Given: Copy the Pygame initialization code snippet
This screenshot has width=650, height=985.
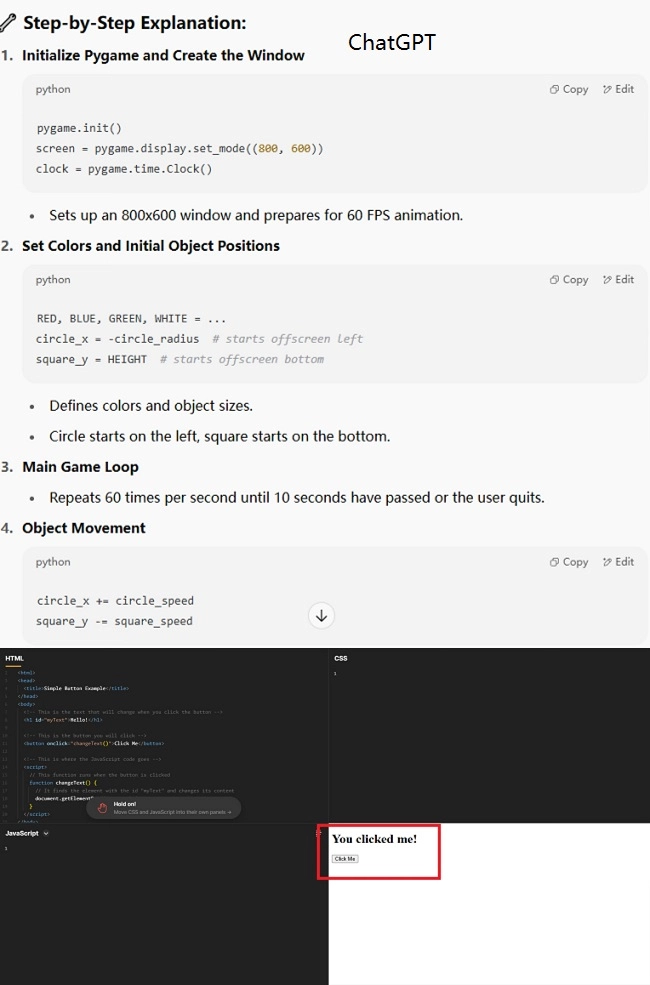Looking at the screenshot, I should point(568,89).
